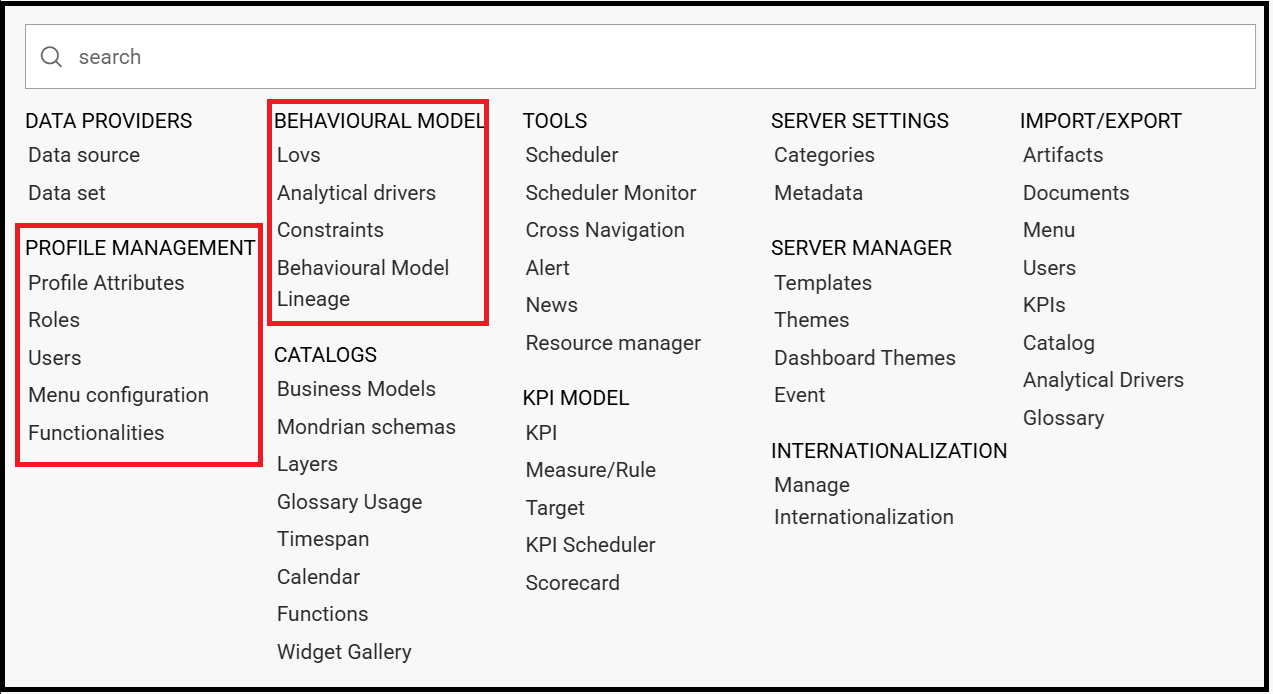Screen dimensions: 1273x694
Task: Open Catalog under Import/Export
Action: pos(1059,343)
